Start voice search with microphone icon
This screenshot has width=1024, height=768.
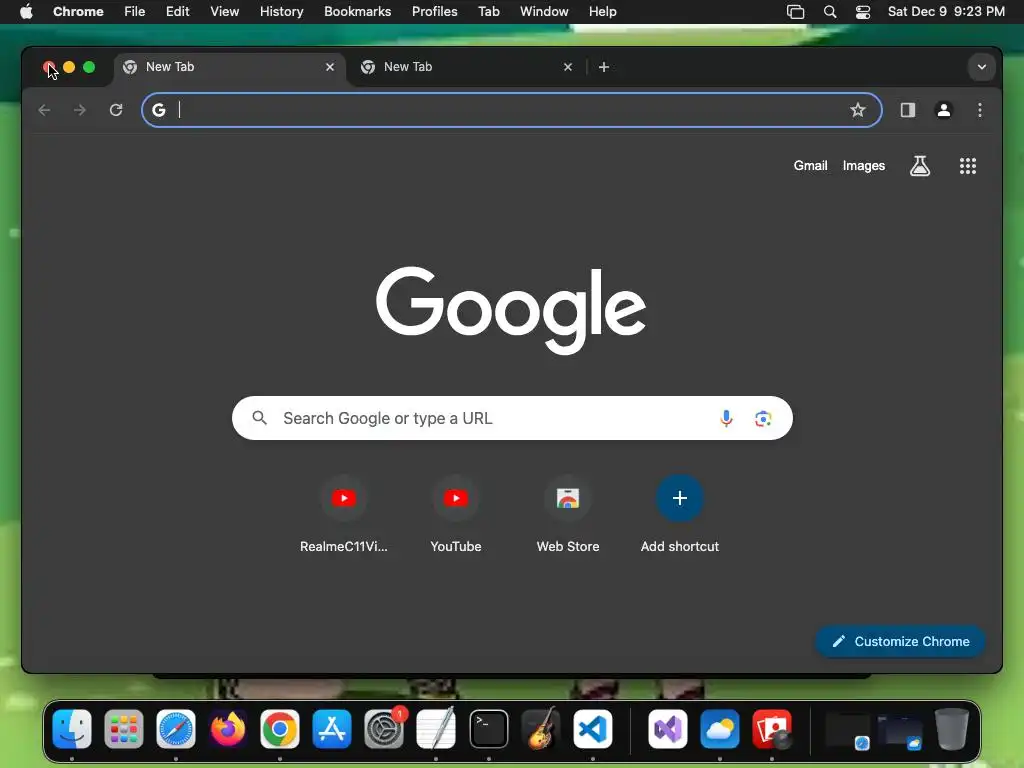coord(726,418)
